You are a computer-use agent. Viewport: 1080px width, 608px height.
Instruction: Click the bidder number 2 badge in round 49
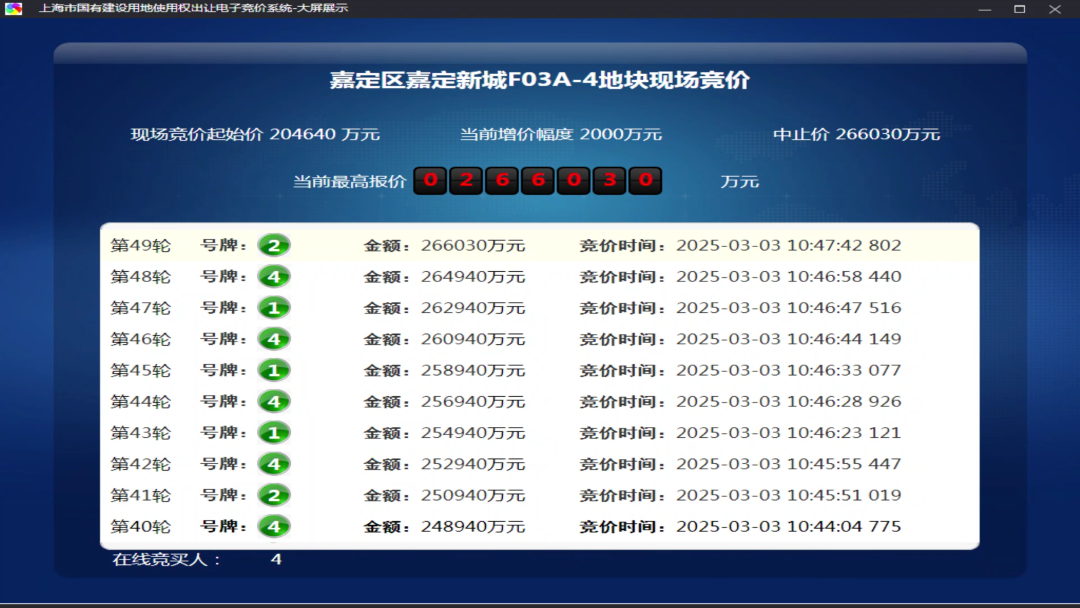273,245
